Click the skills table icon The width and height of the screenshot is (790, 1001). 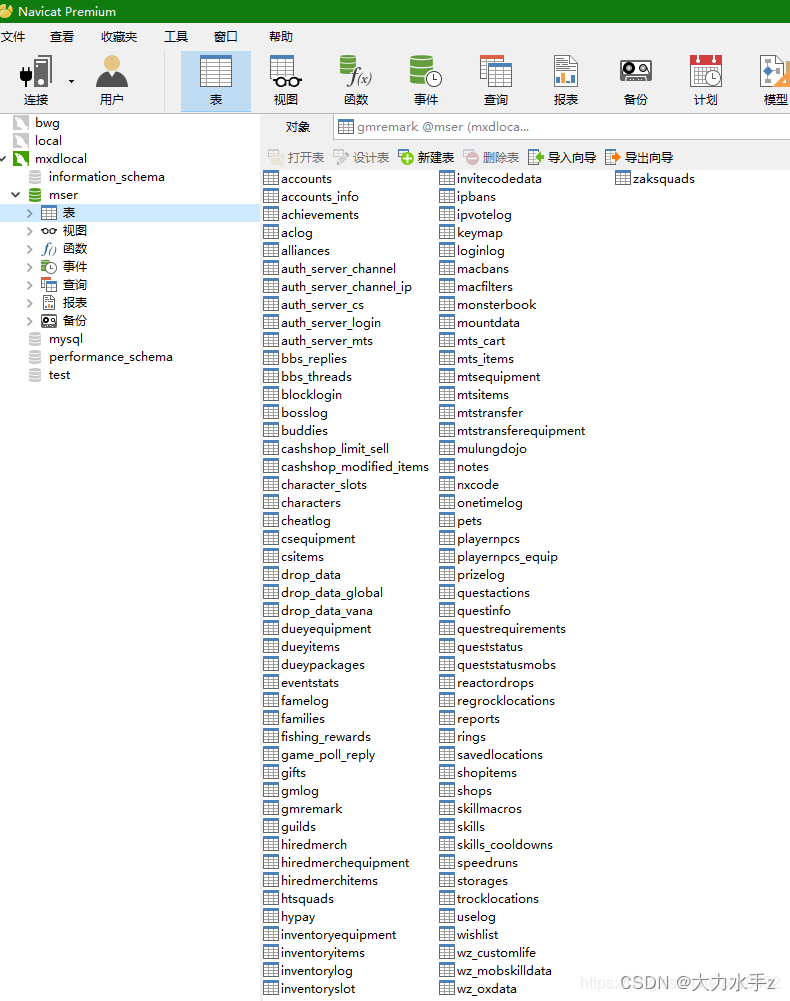447,826
